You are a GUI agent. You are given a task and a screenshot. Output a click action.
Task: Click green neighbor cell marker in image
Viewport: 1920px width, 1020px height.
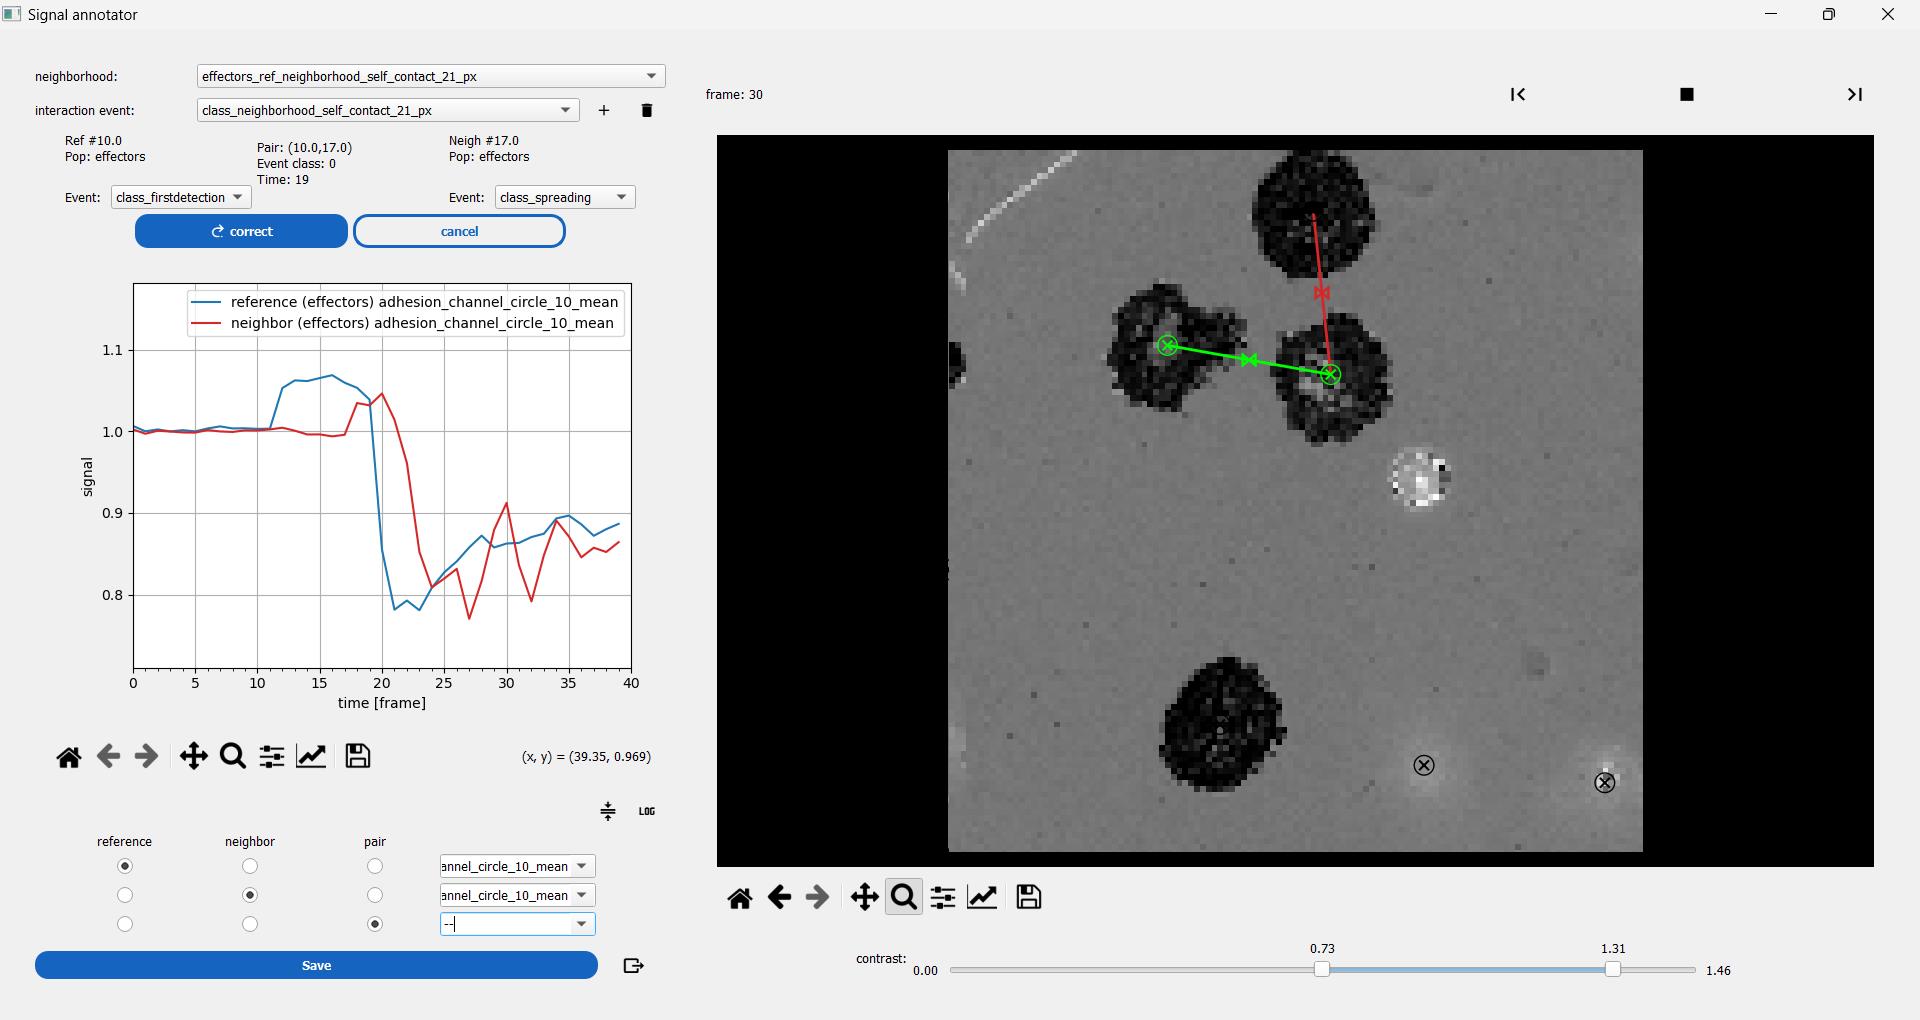1330,374
